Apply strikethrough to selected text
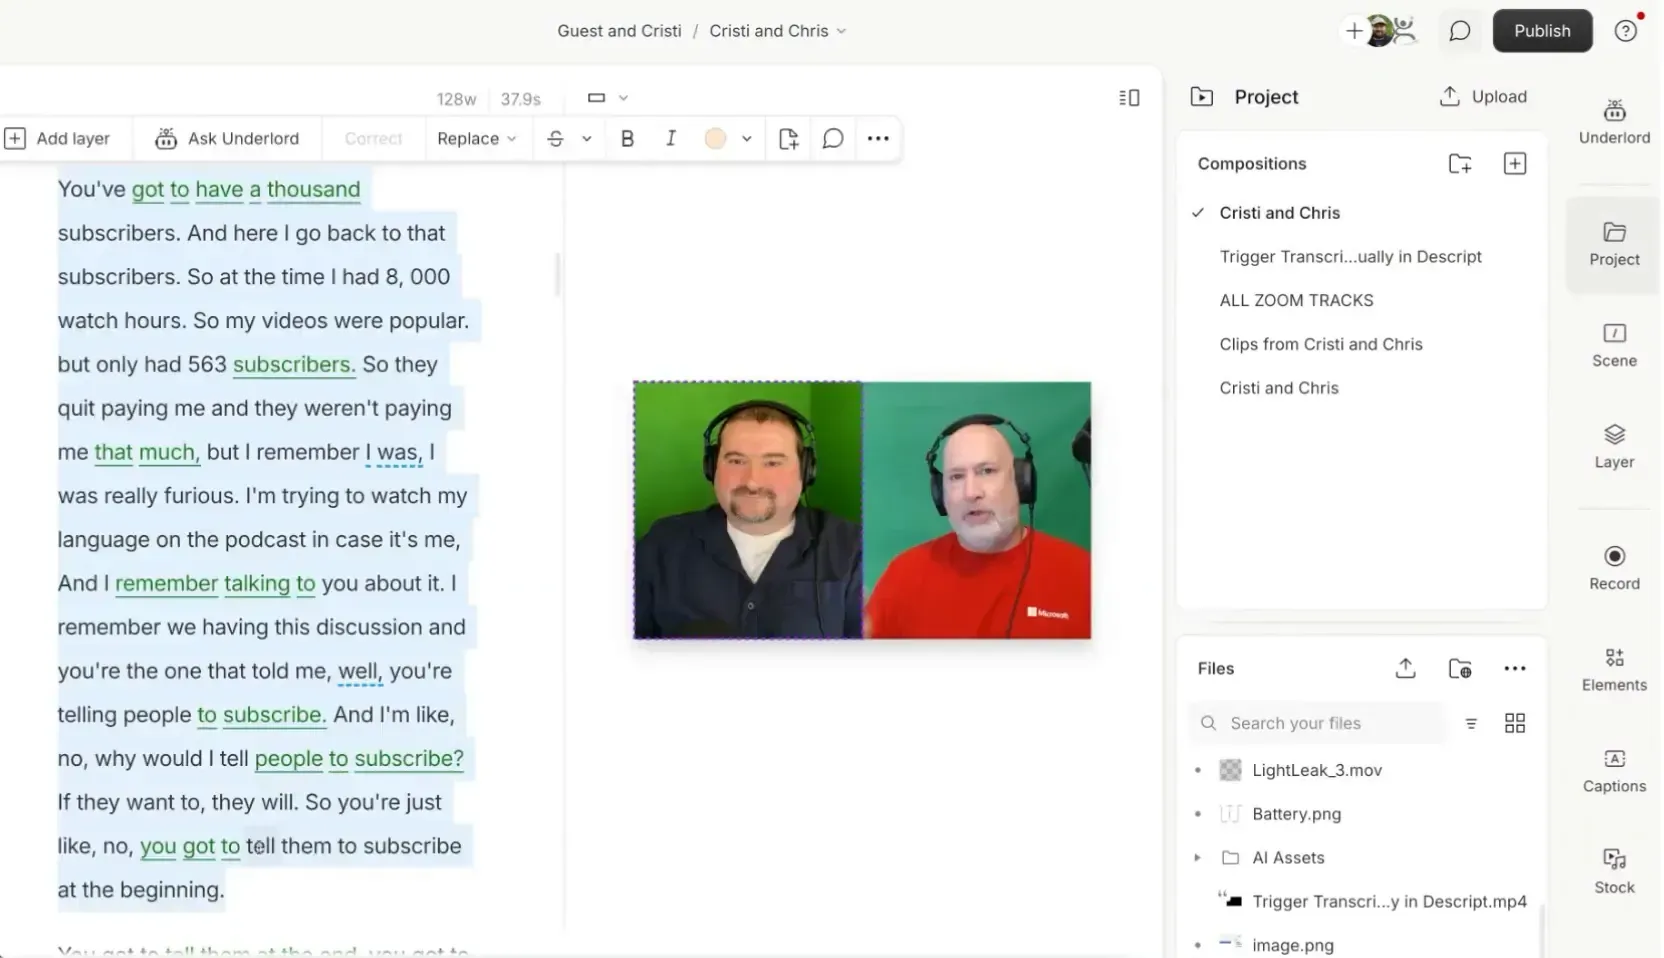1664x958 pixels. click(x=556, y=138)
